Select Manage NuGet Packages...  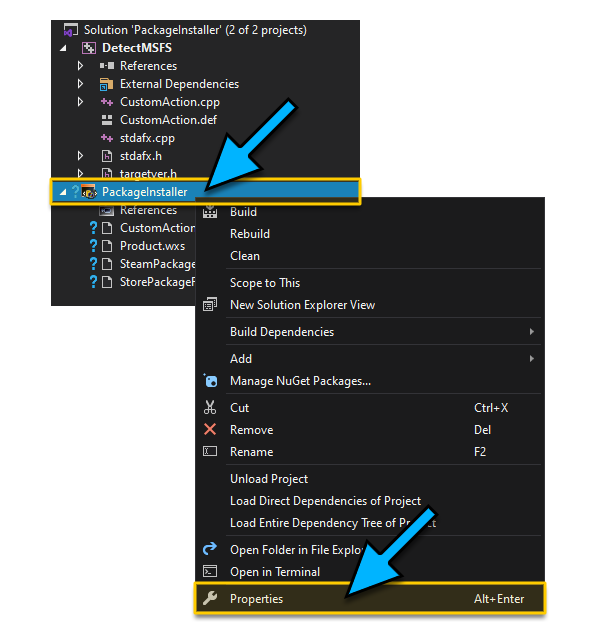[300, 381]
